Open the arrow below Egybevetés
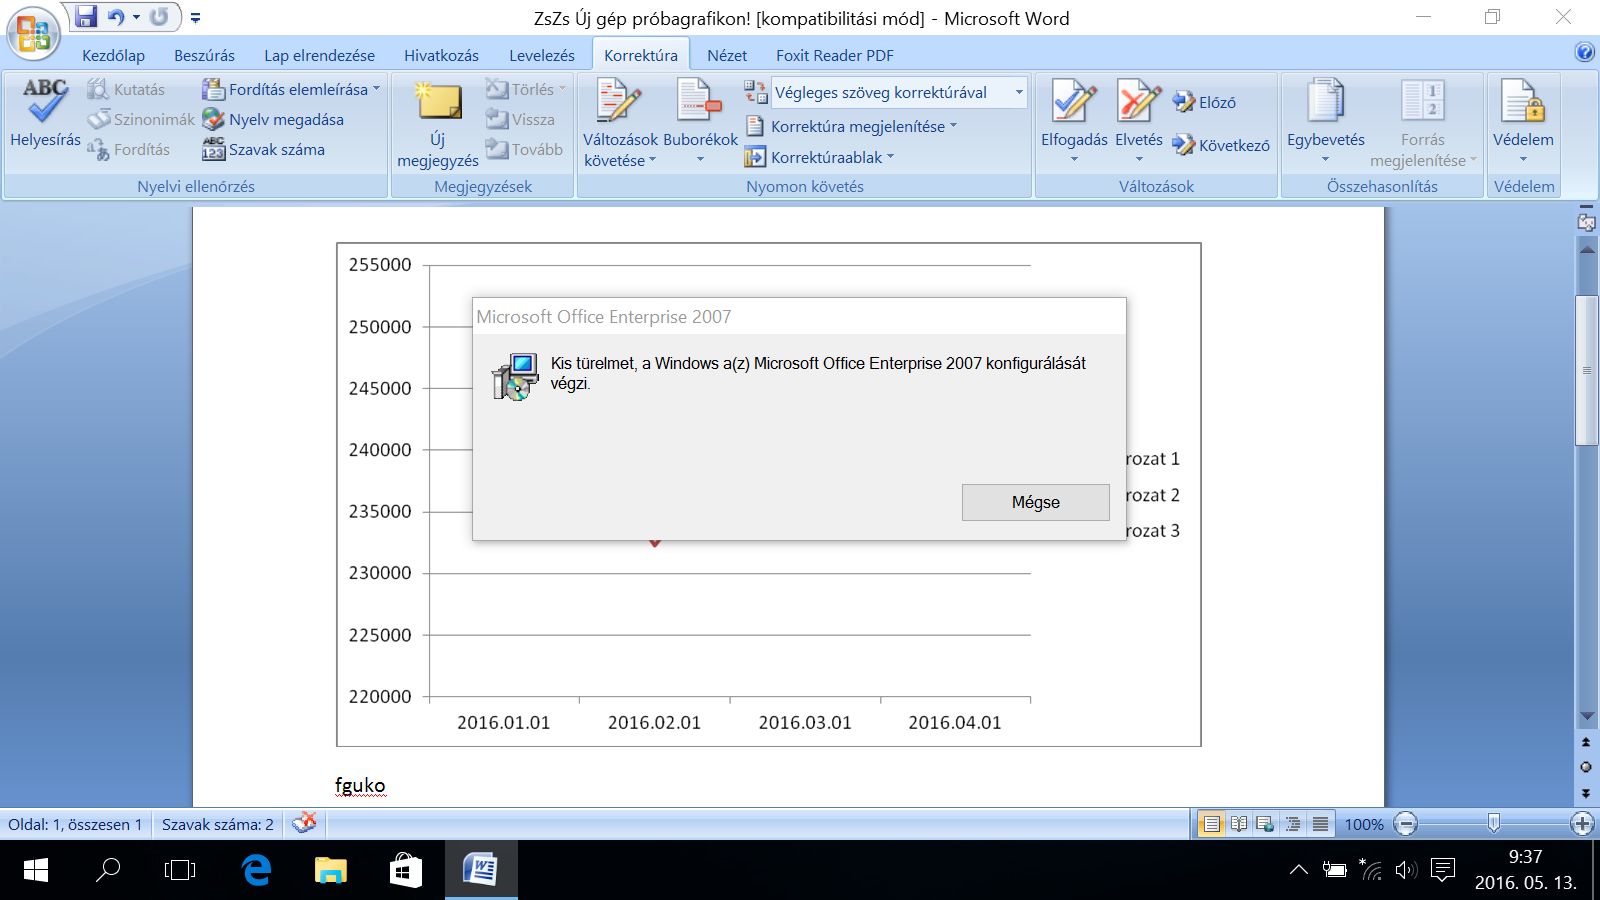Screen dimensions: 1600x900 (1326, 159)
